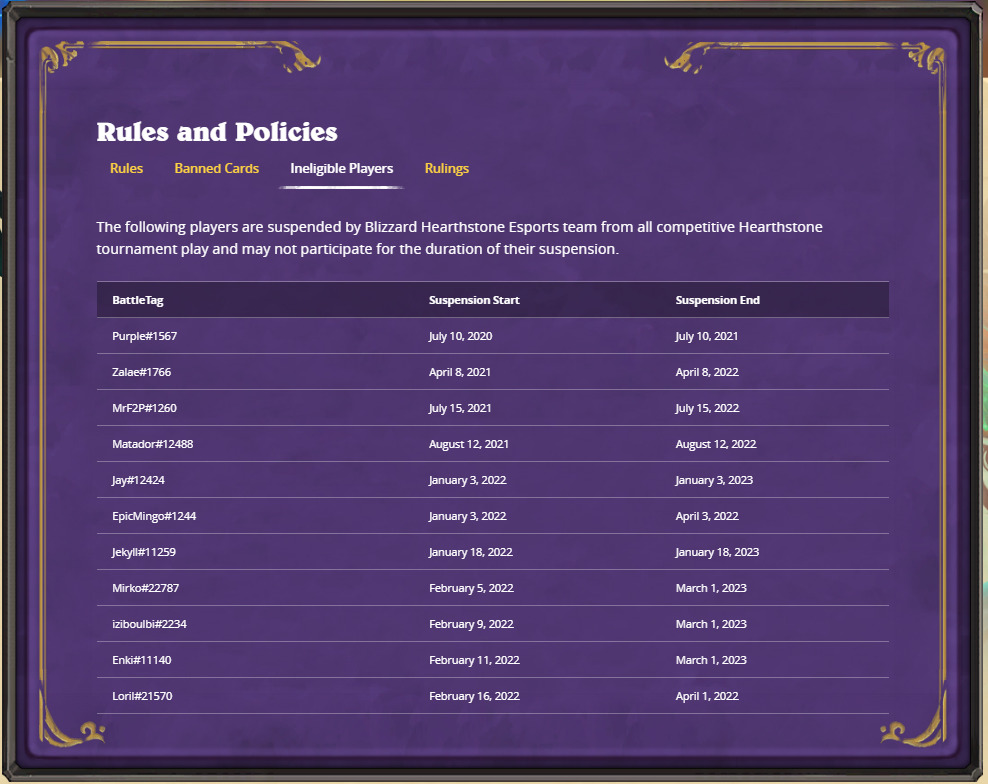The image size is (988, 784).
Task: Click on Matador#12488 in the table
Action: (152, 444)
